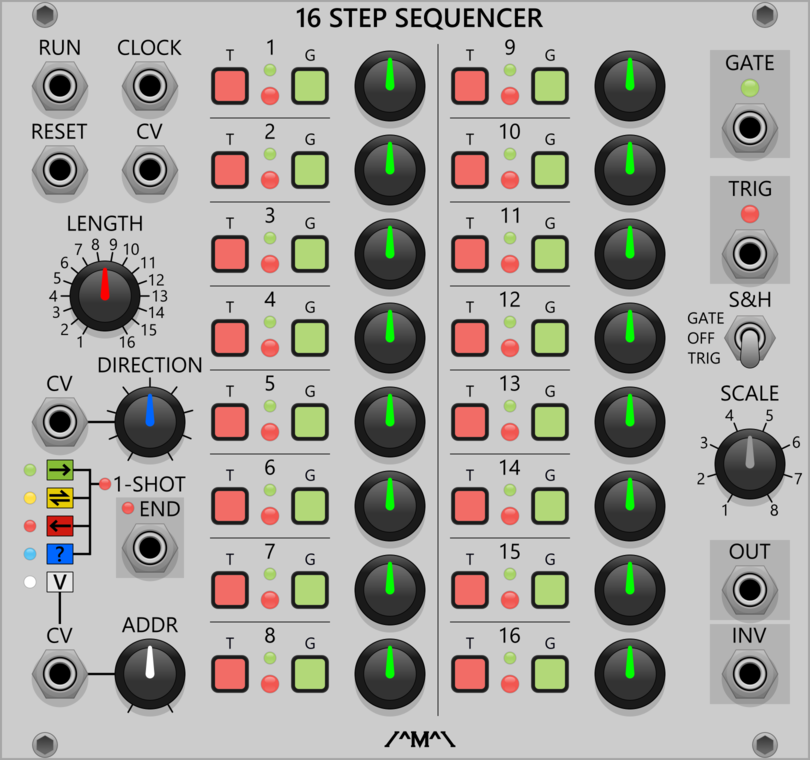This screenshot has height=760, width=810.
Task: Toggle the 1-SHOT red light button
Action: click(x=105, y=484)
